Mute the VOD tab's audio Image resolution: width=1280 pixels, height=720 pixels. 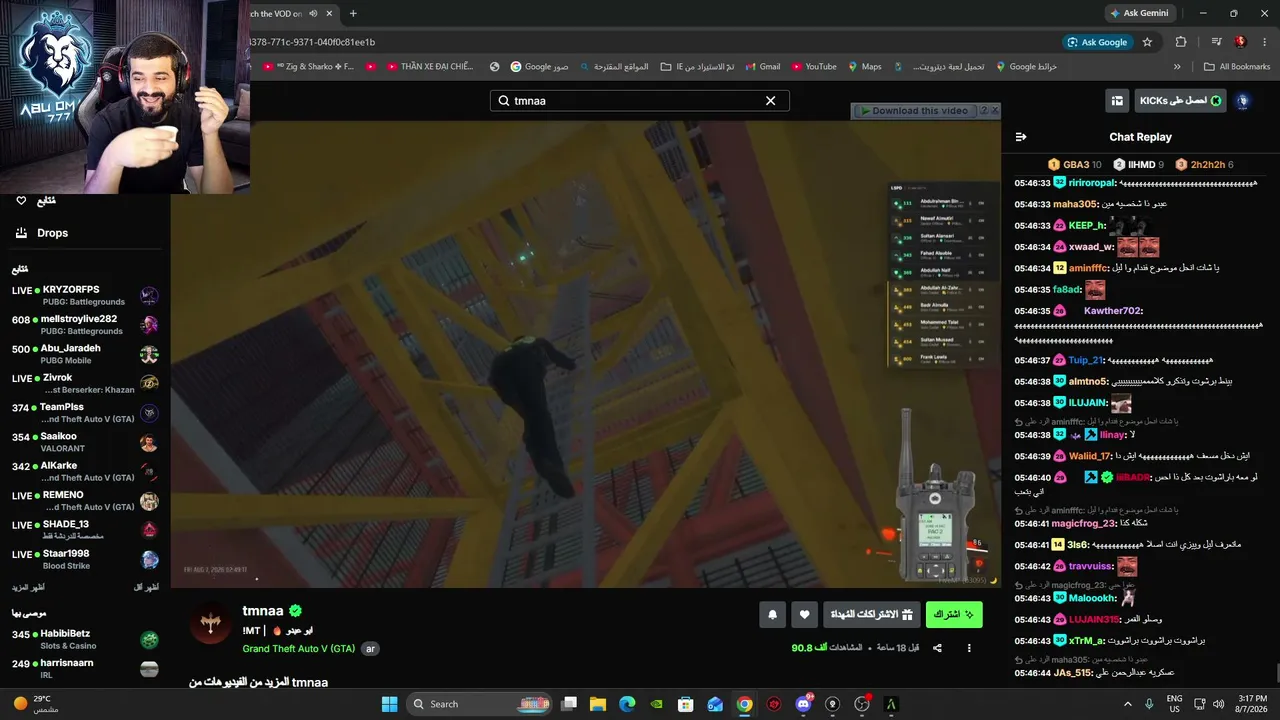click(x=313, y=13)
